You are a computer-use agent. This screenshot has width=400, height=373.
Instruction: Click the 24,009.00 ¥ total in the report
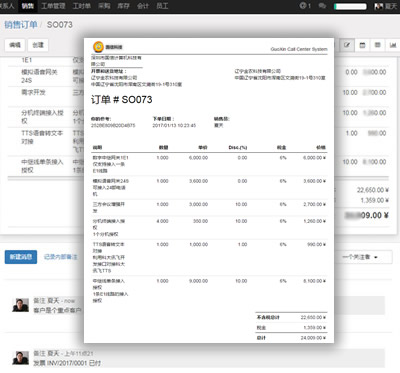click(x=313, y=338)
